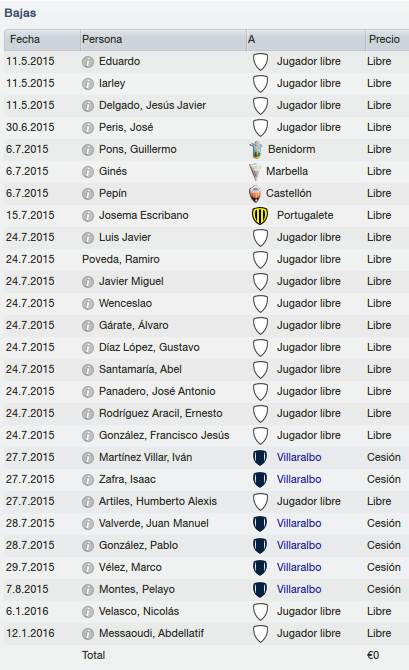409x670 pixels.
Task: Click the Portugalete striped shield
Action: point(260,215)
